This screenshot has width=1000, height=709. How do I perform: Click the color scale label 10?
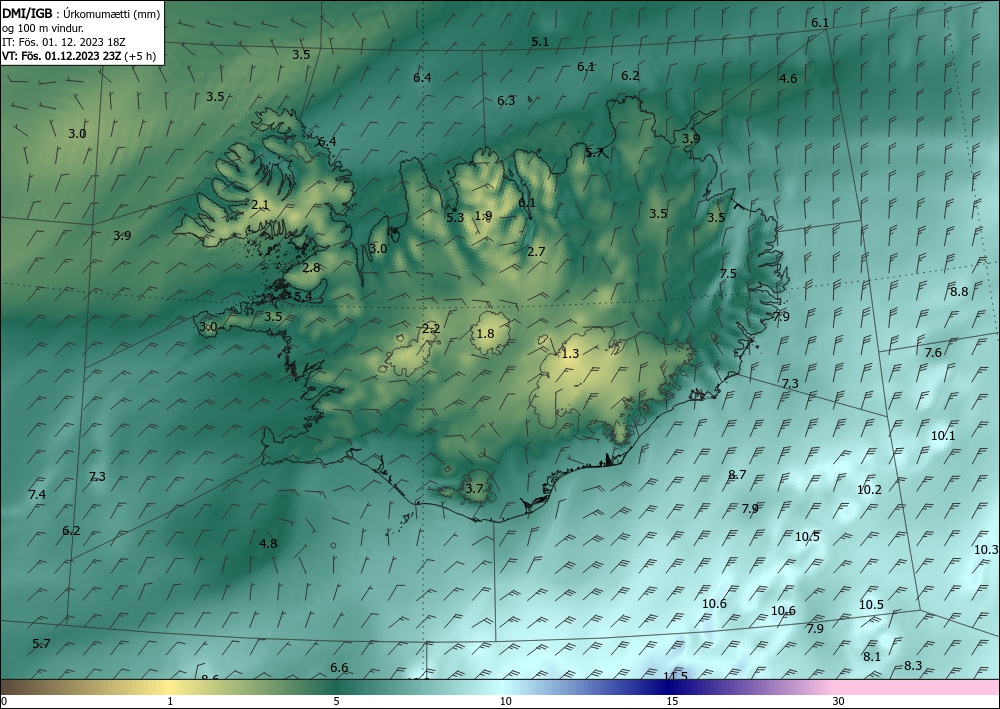pyautogui.click(x=506, y=702)
